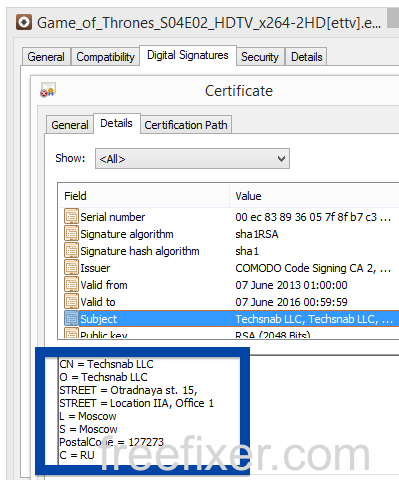Switch to the file Details tab
Image resolution: width=399 pixels, height=480 pixels.
pos(307,57)
